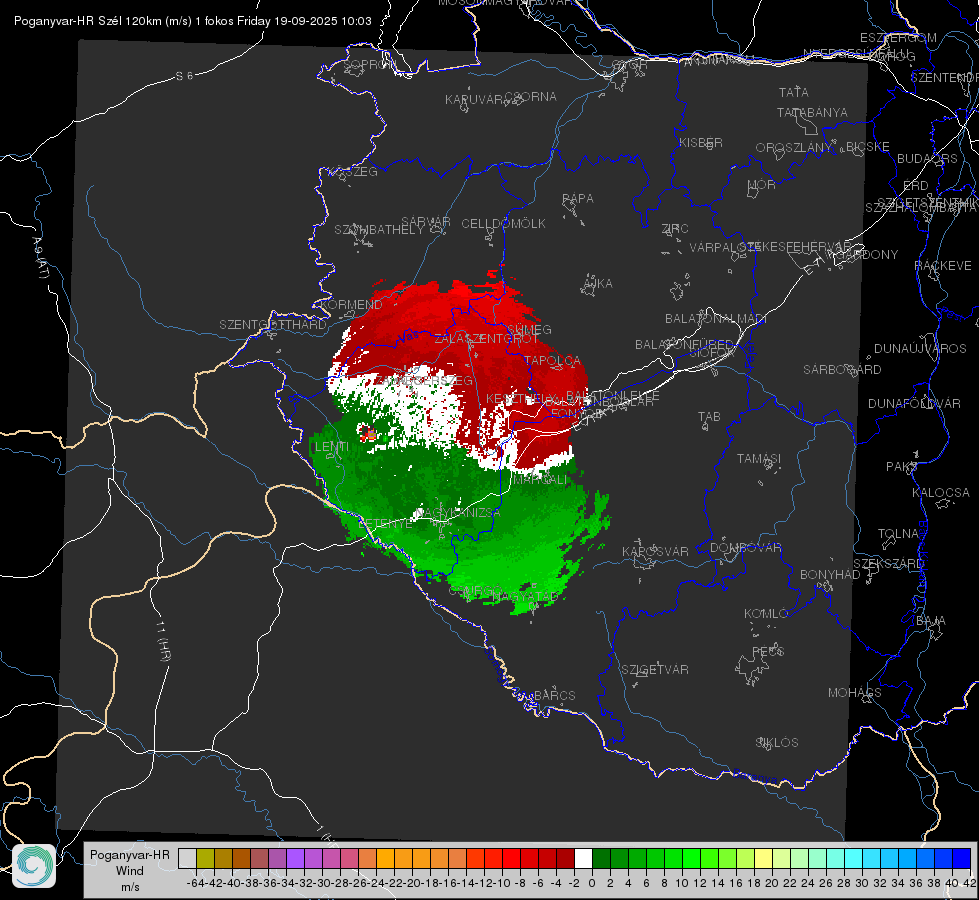Screen dimensions: 979x900
Task: Click the KAPOSVAR city label
Action: point(655,551)
